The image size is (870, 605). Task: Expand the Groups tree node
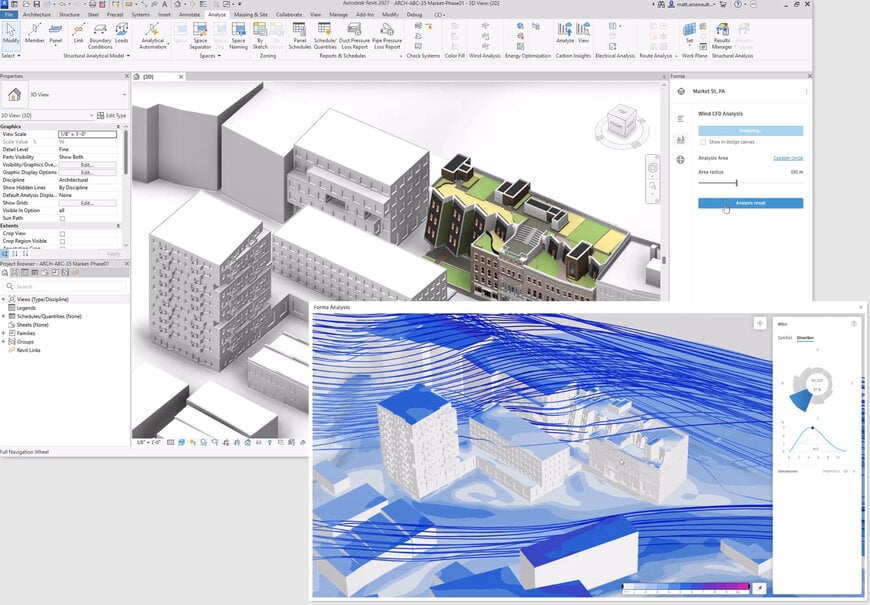(3, 342)
